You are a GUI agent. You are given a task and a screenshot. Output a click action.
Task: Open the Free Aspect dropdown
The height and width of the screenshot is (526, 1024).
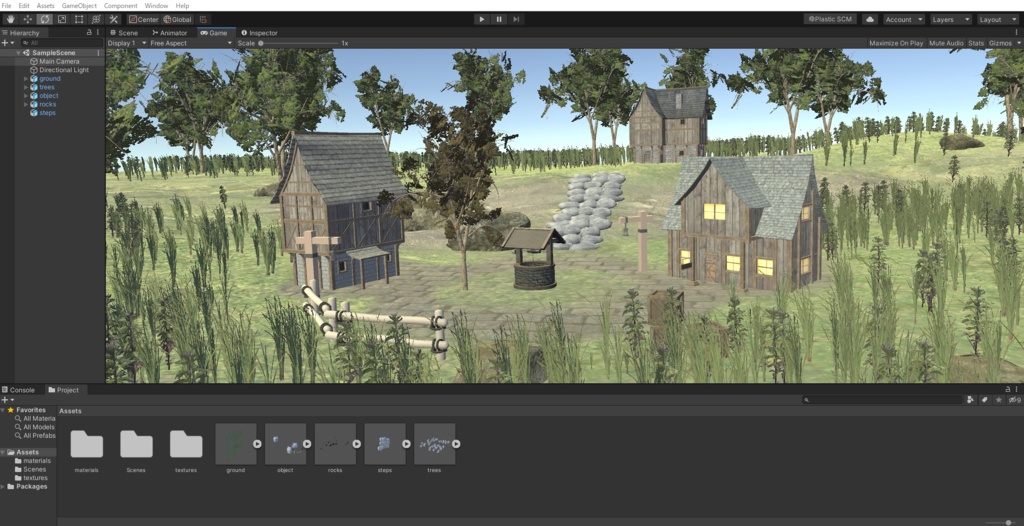190,43
